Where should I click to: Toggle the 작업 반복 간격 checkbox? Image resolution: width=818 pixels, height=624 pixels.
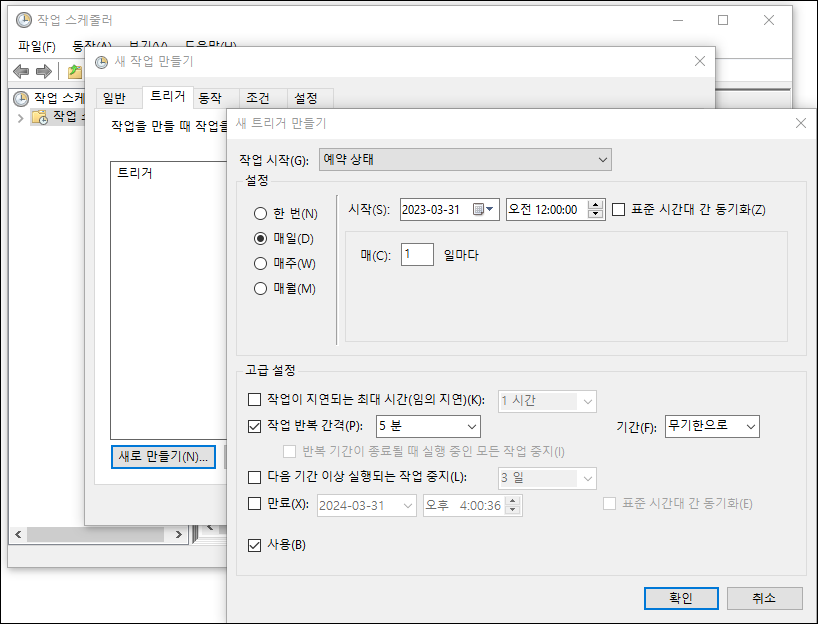click(x=254, y=427)
